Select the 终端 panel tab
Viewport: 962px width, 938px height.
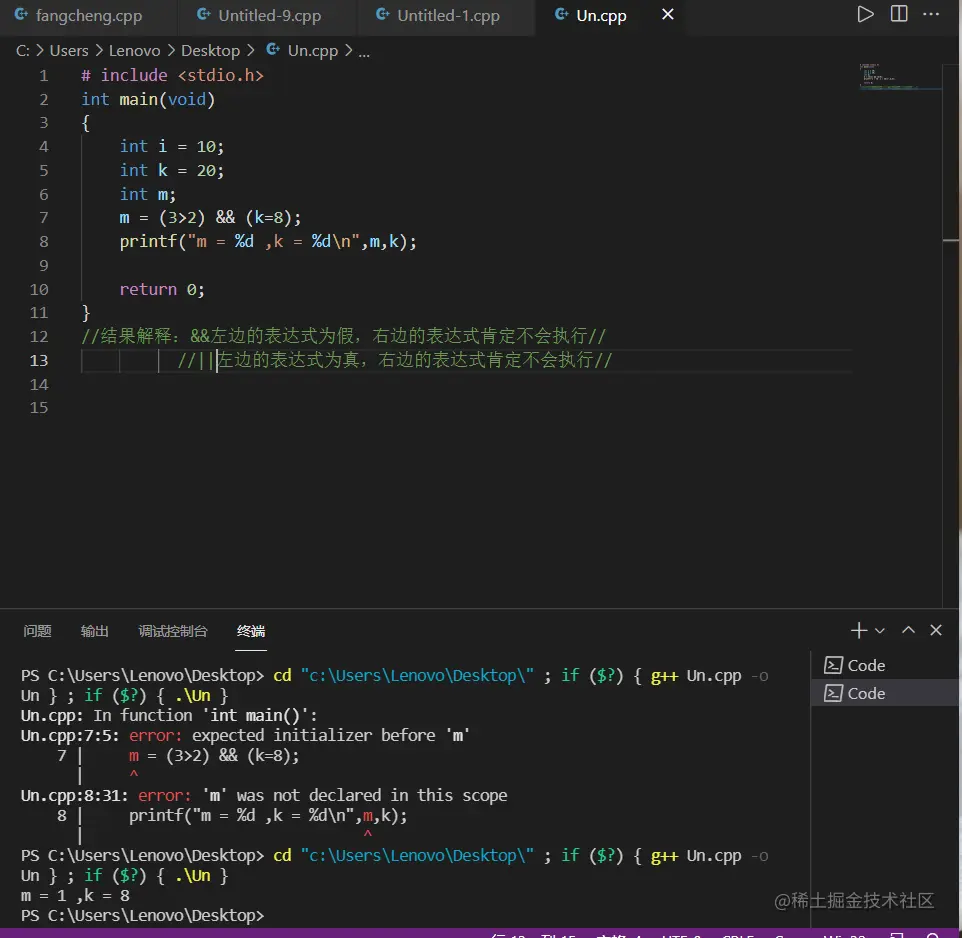[251, 631]
